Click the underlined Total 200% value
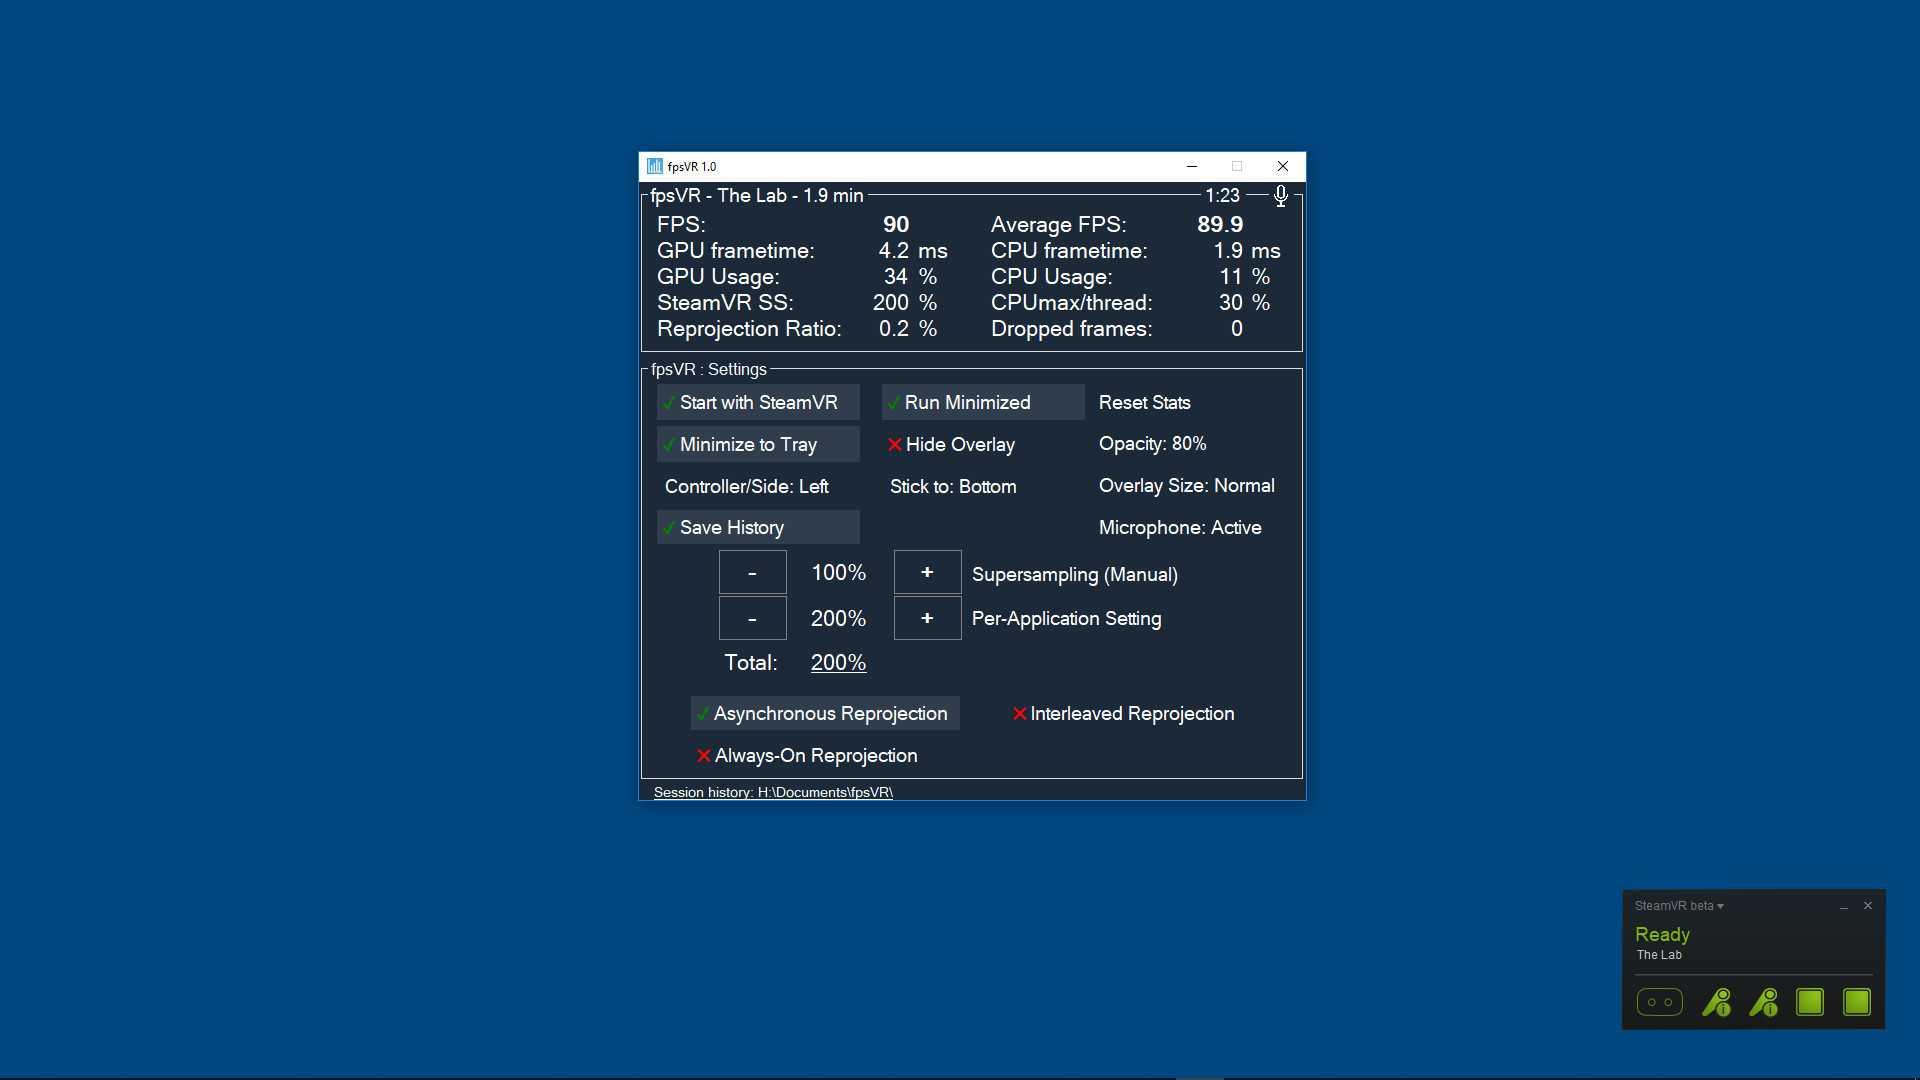1920x1080 pixels. tap(838, 662)
